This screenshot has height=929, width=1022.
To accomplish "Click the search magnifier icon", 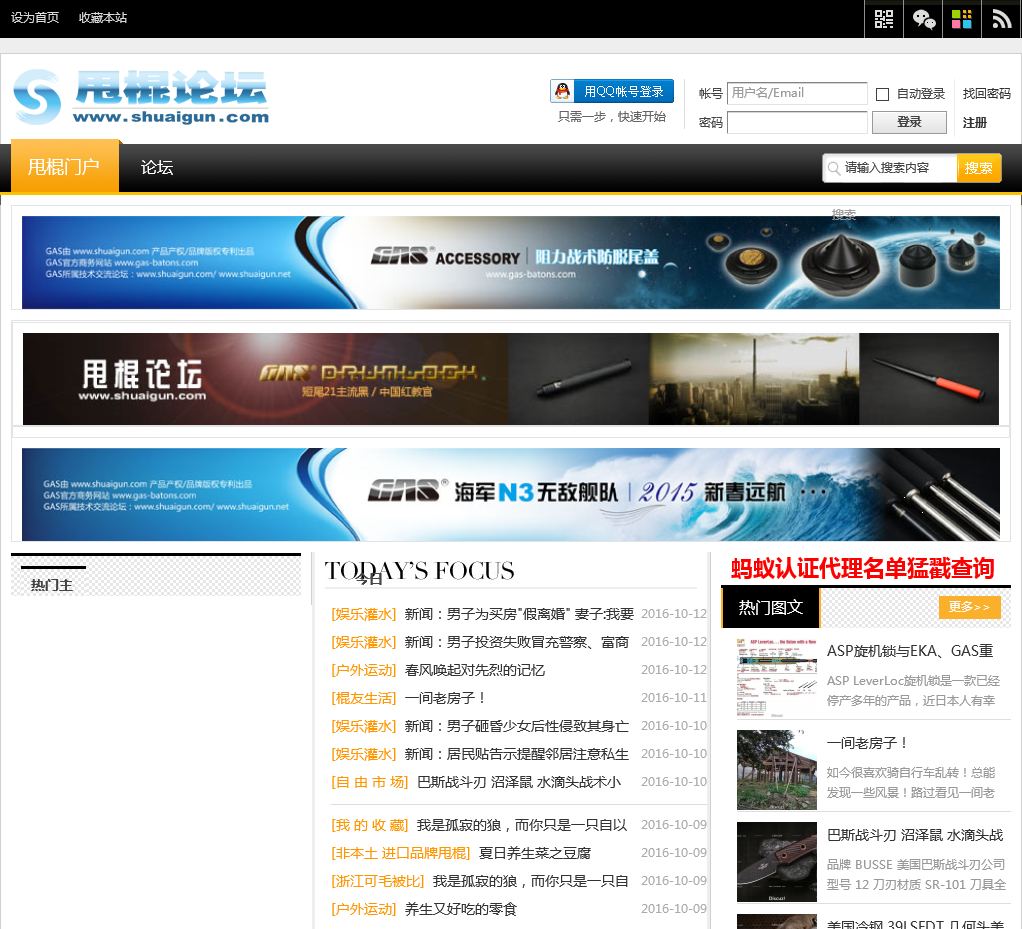I will click(834, 168).
